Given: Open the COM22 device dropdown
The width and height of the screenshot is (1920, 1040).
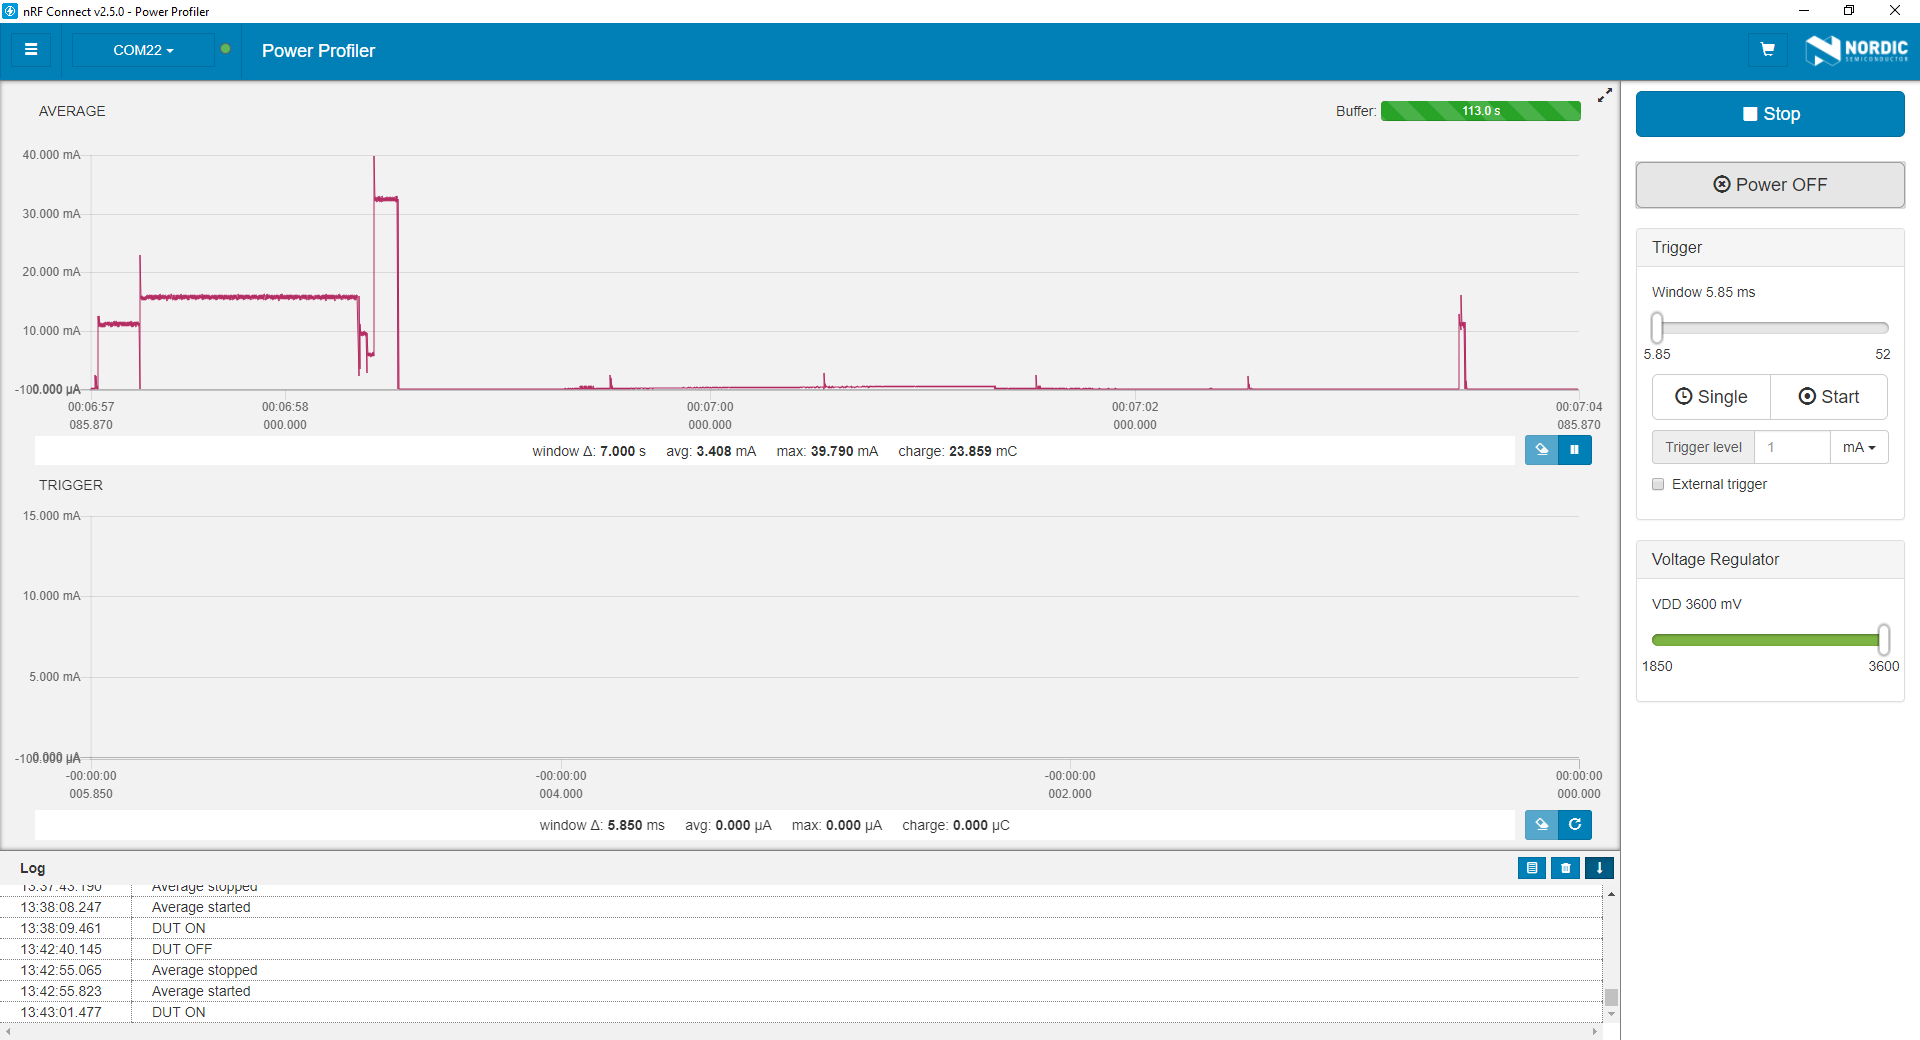Looking at the screenshot, I should coord(143,50).
